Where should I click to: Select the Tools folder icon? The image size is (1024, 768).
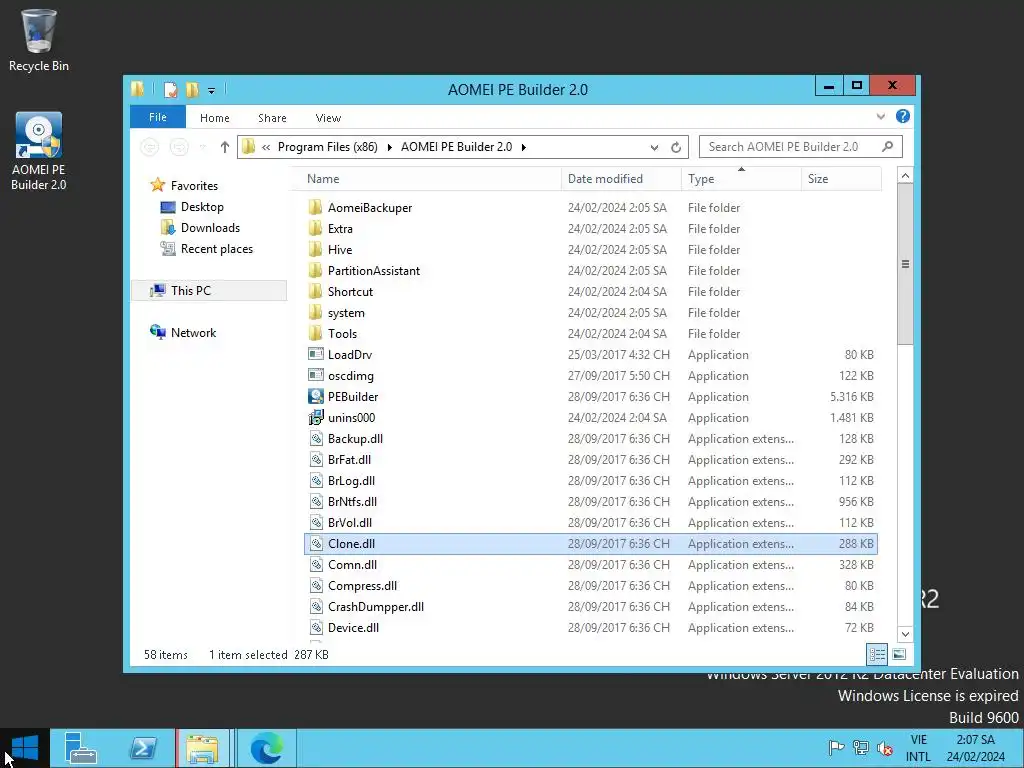pyautogui.click(x=315, y=334)
